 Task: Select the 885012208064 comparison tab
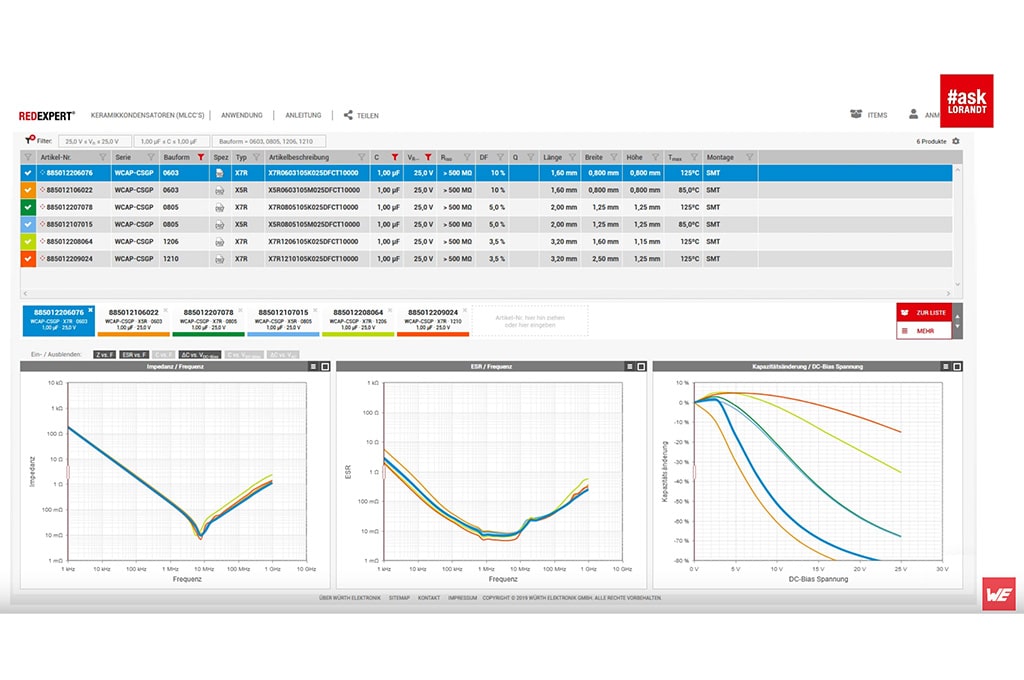(358, 320)
